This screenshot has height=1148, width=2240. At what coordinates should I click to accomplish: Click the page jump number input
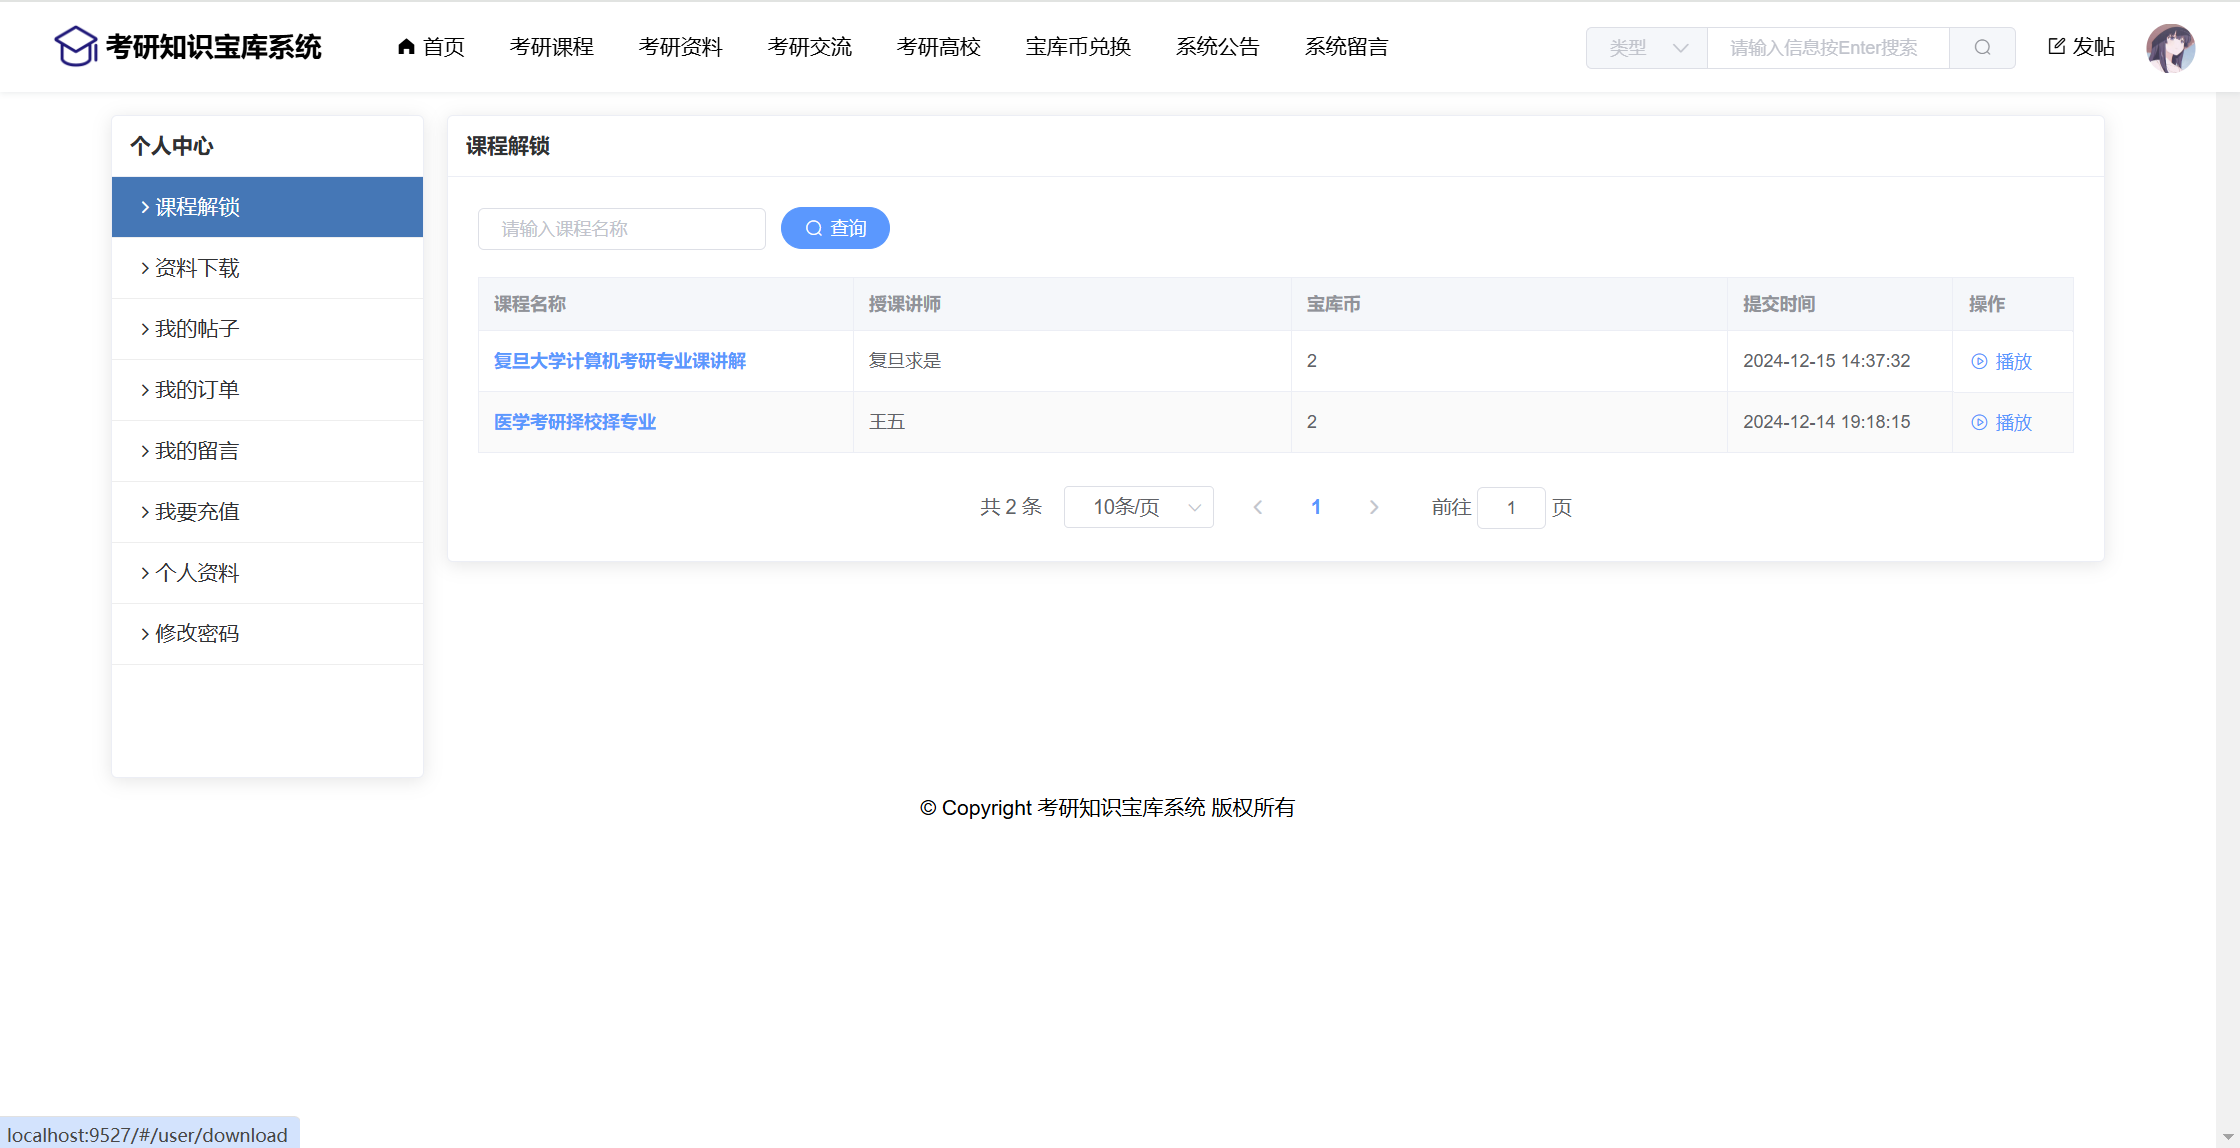[1511, 508]
